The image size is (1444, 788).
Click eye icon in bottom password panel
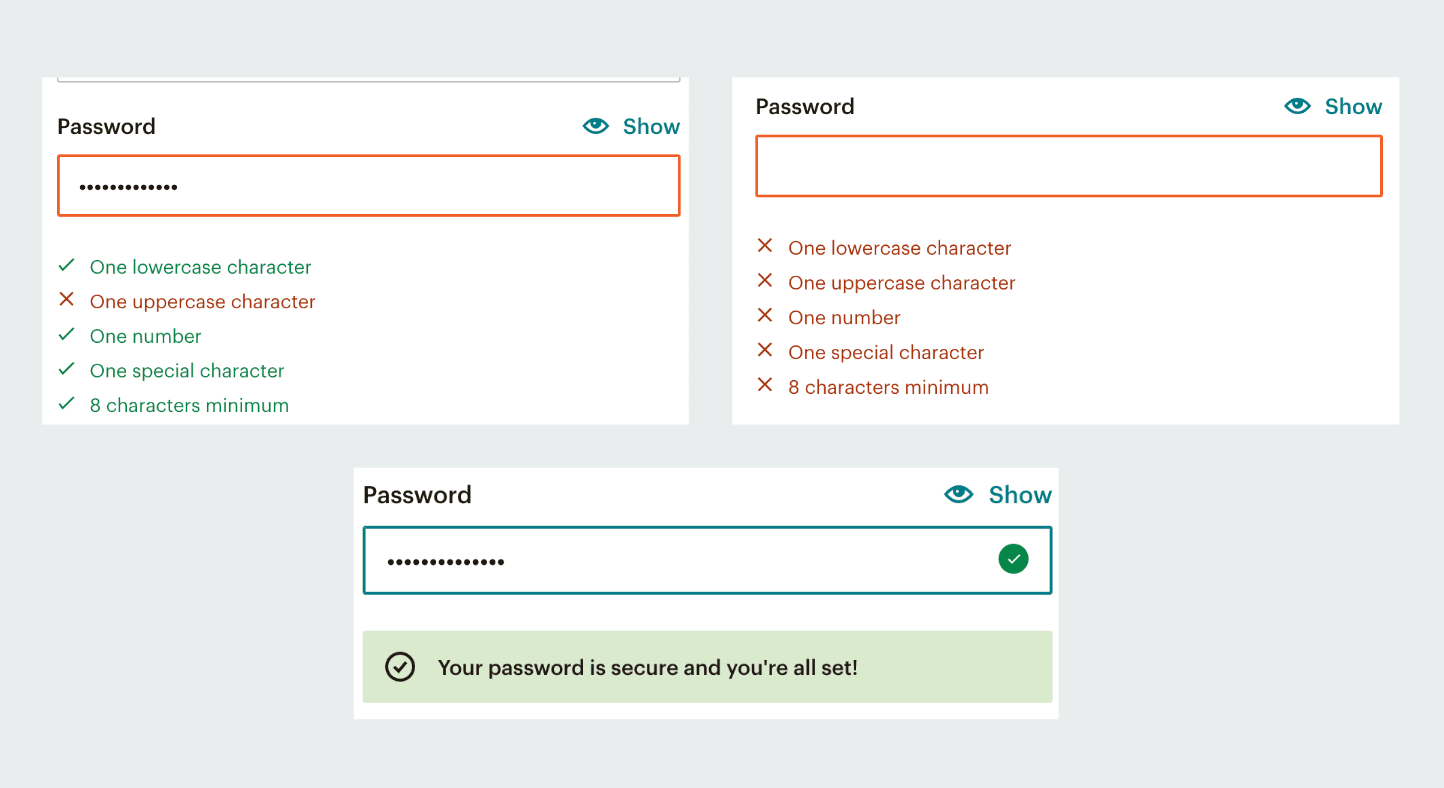pos(959,494)
